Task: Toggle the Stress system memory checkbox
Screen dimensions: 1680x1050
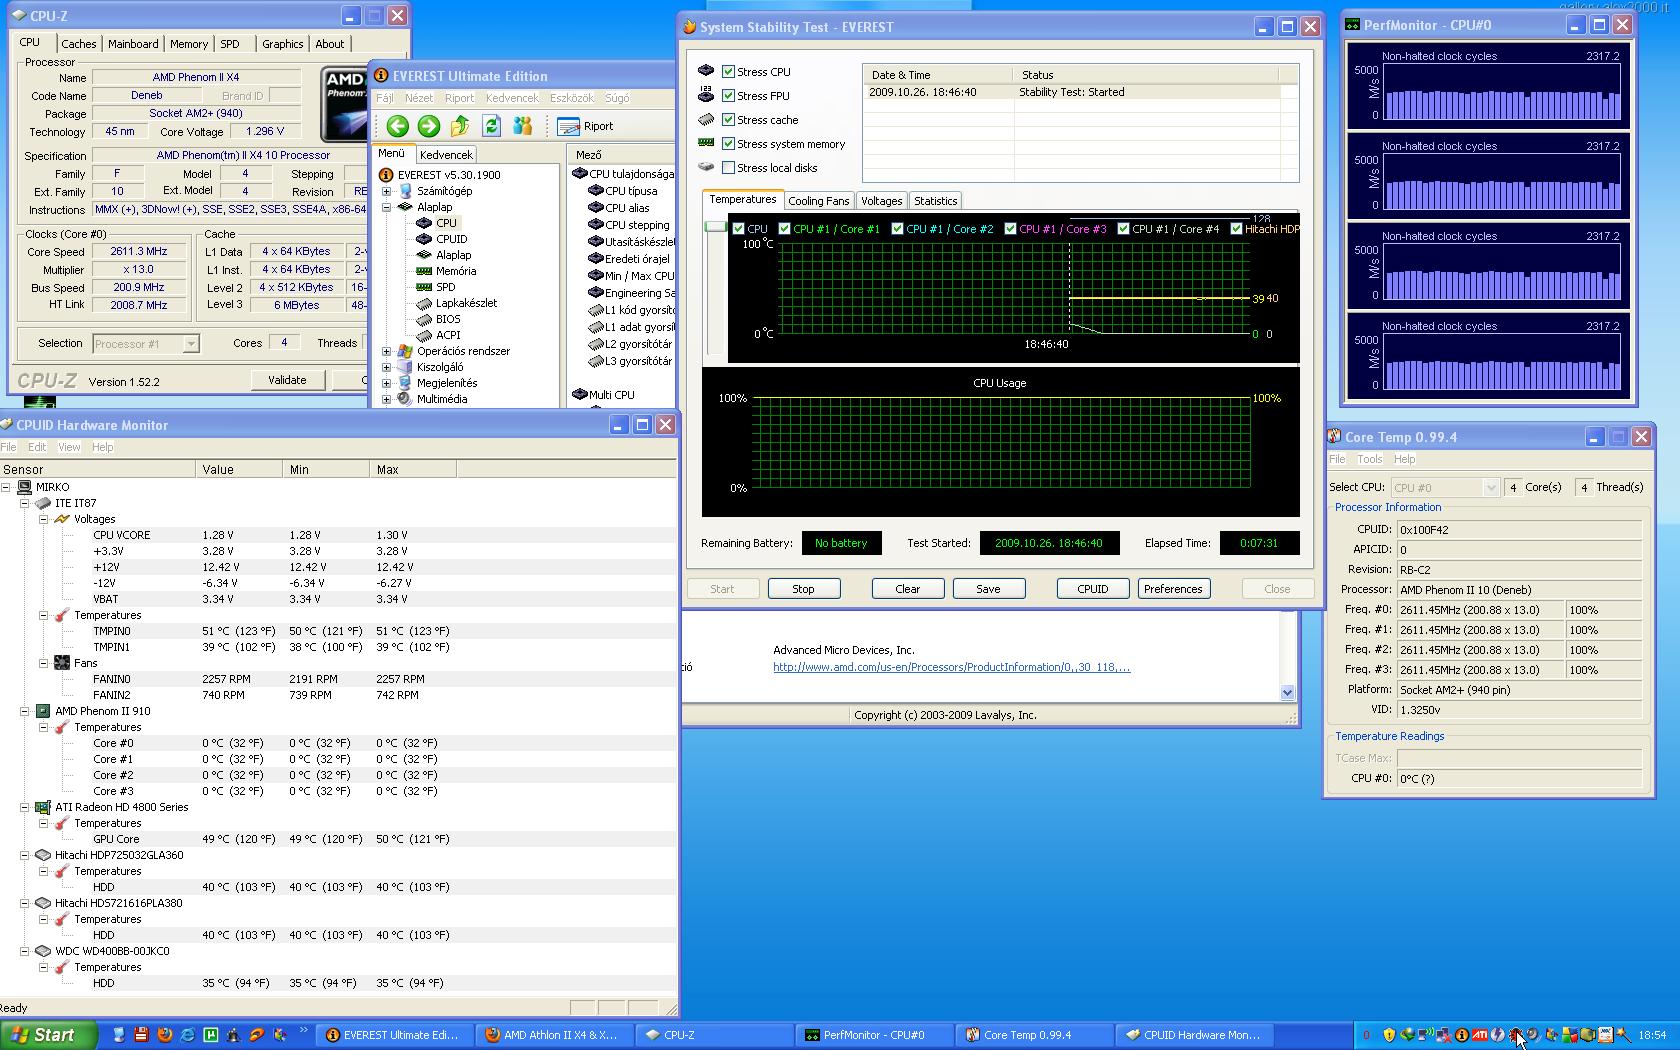Action: click(729, 143)
